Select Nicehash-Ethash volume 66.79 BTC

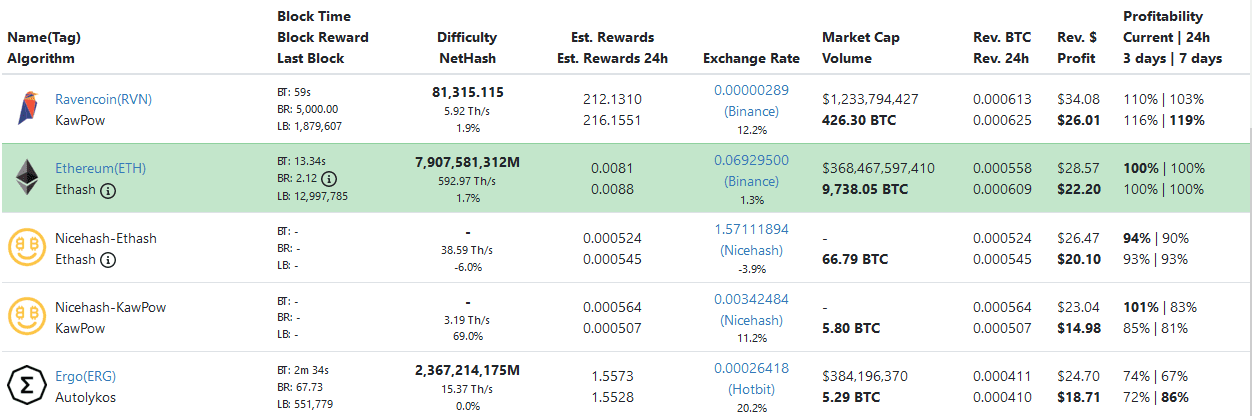855,260
